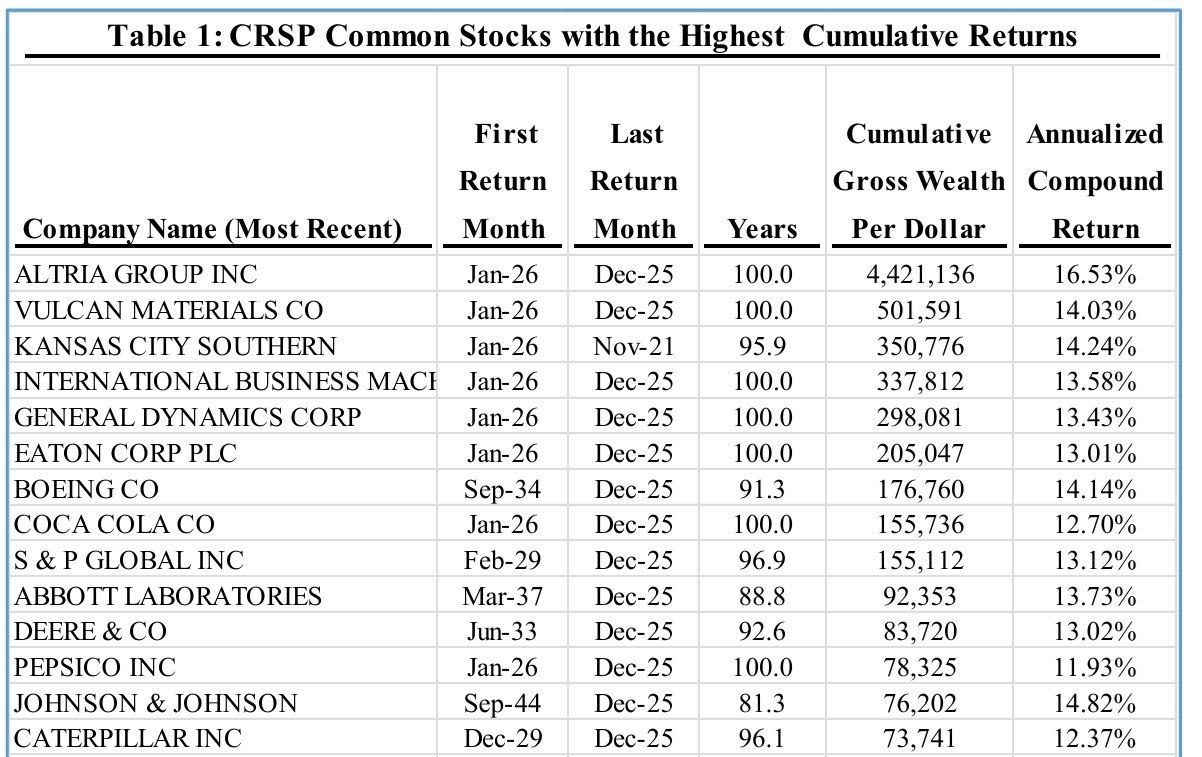Screen dimensions: 1202x757
Task: Select the Years column header
Action: (x=762, y=230)
